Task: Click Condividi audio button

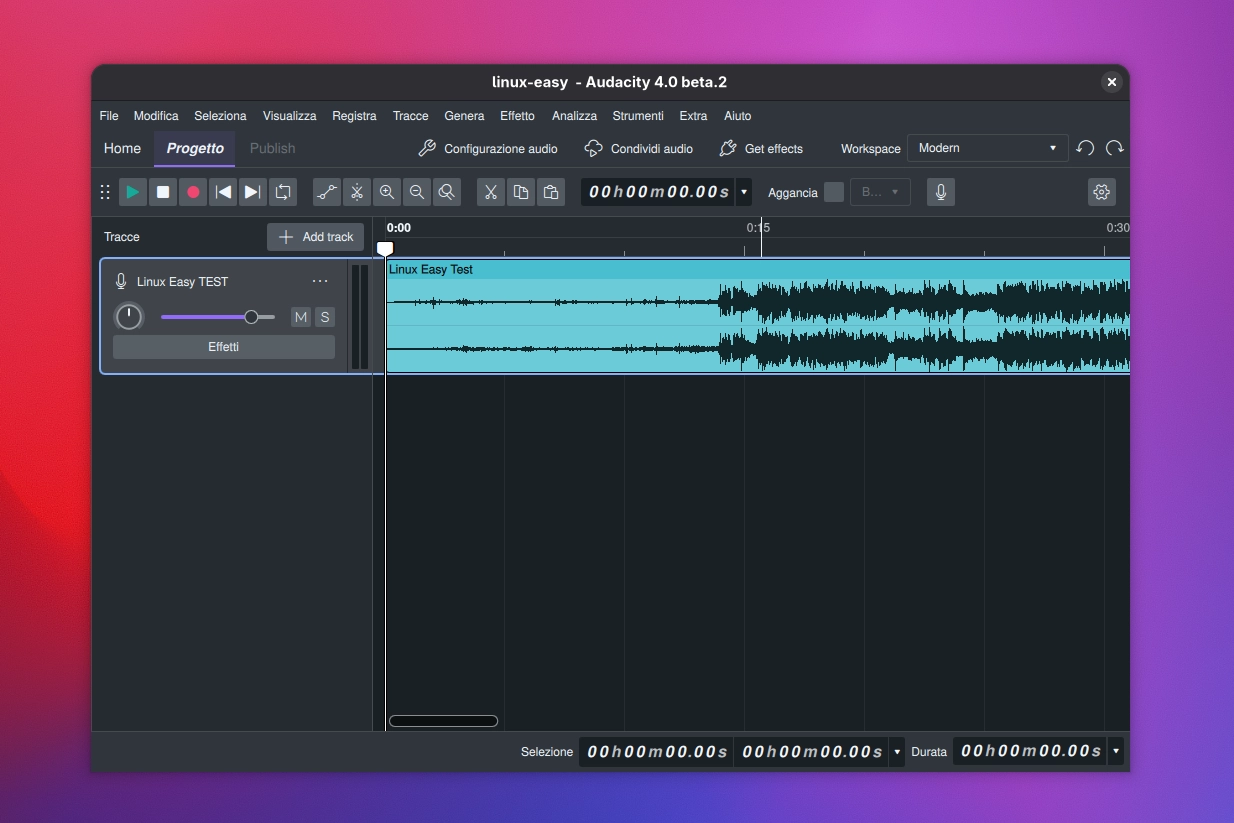Action: tap(638, 148)
